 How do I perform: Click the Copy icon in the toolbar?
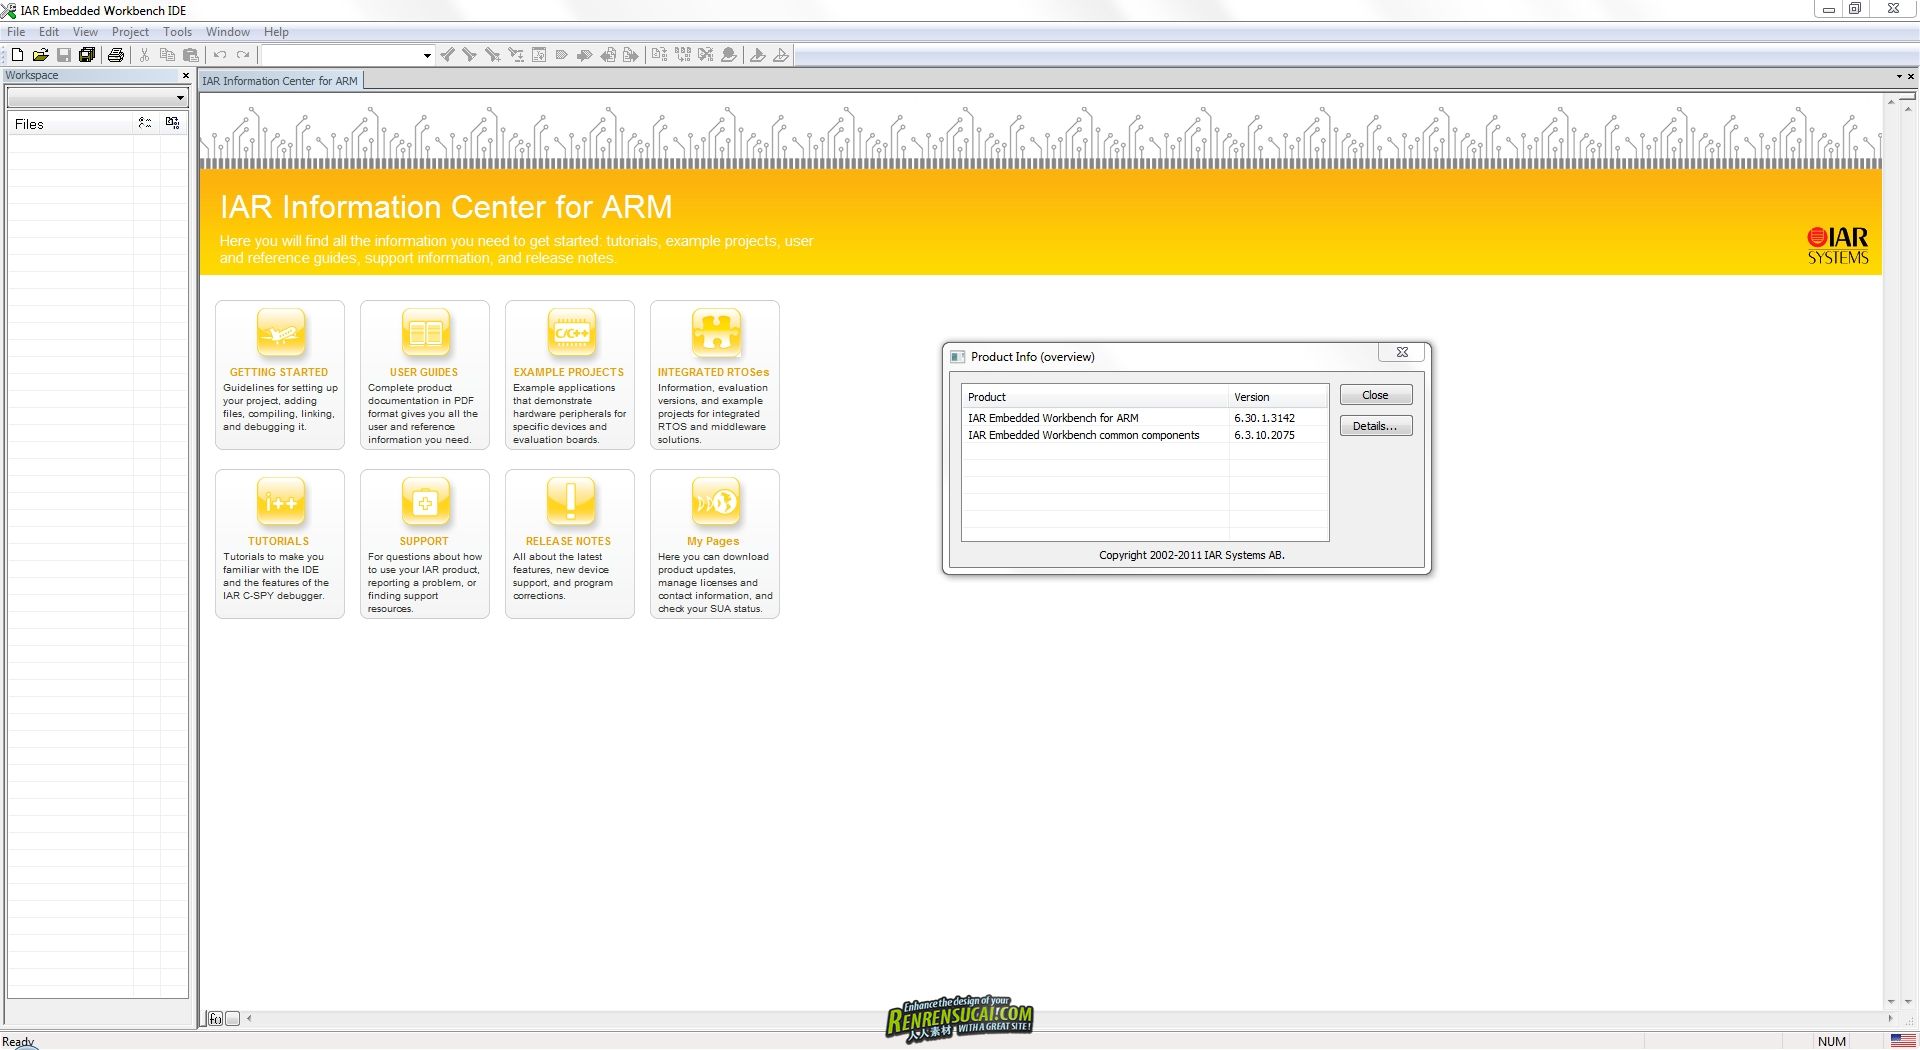(x=167, y=55)
